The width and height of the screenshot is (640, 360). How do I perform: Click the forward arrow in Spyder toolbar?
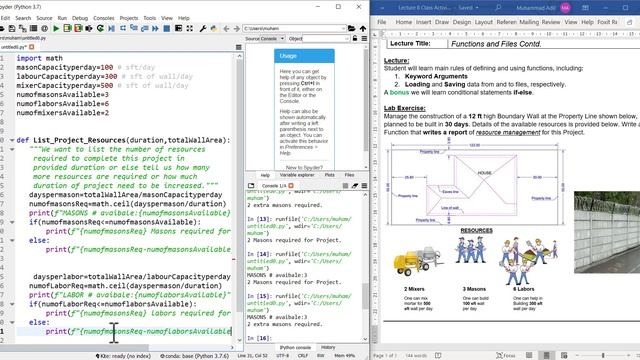236,28
